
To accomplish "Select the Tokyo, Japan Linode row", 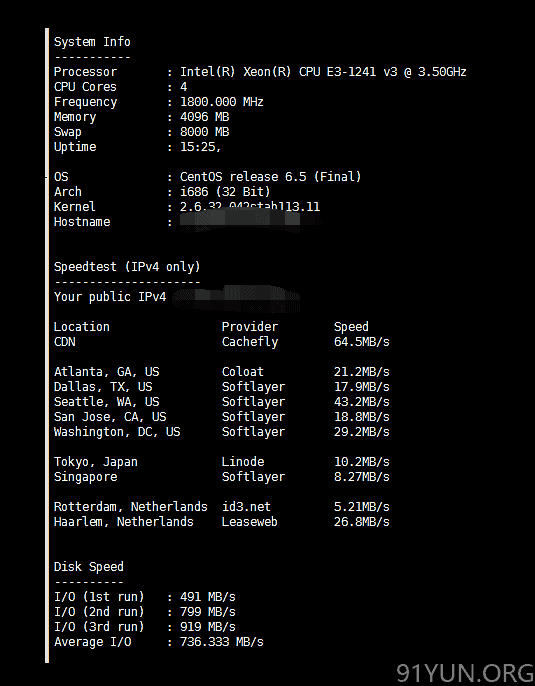I will pyautogui.click(x=221, y=462).
